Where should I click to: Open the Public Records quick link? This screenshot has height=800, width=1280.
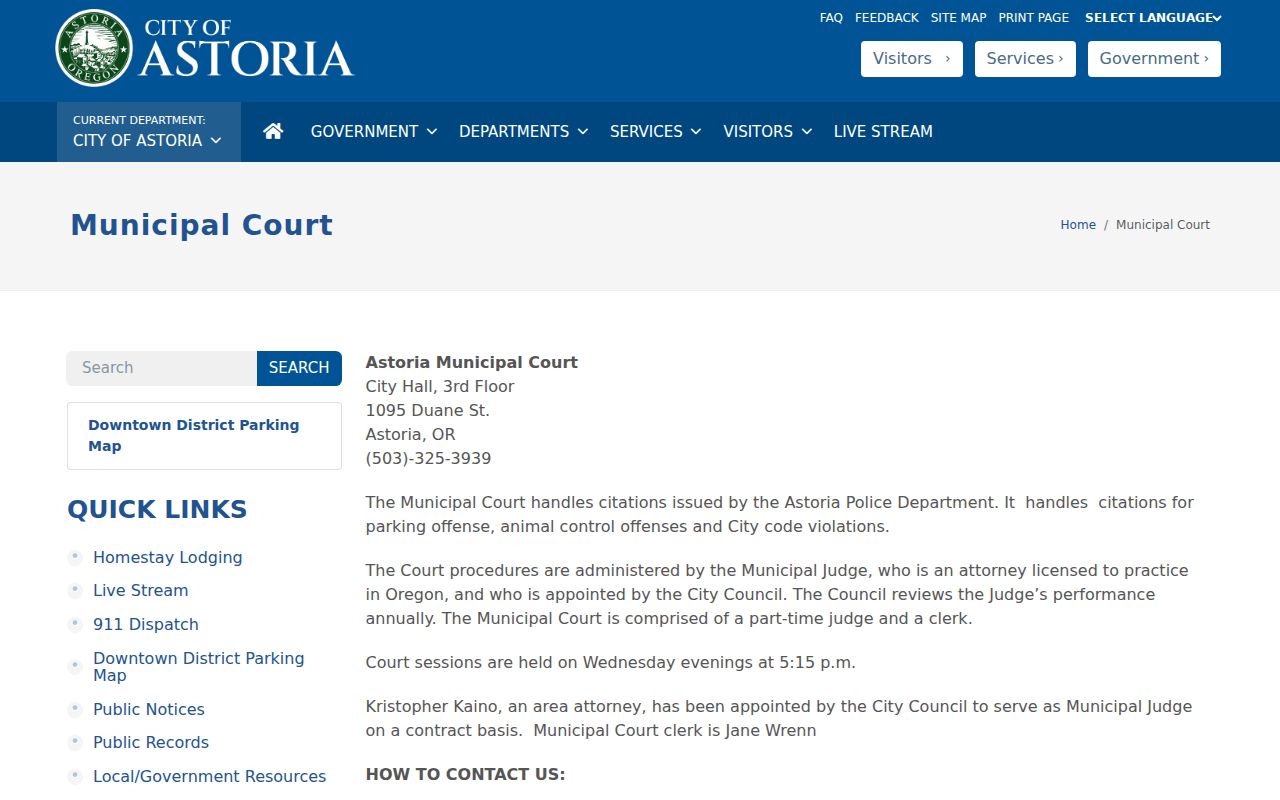point(151,742)
